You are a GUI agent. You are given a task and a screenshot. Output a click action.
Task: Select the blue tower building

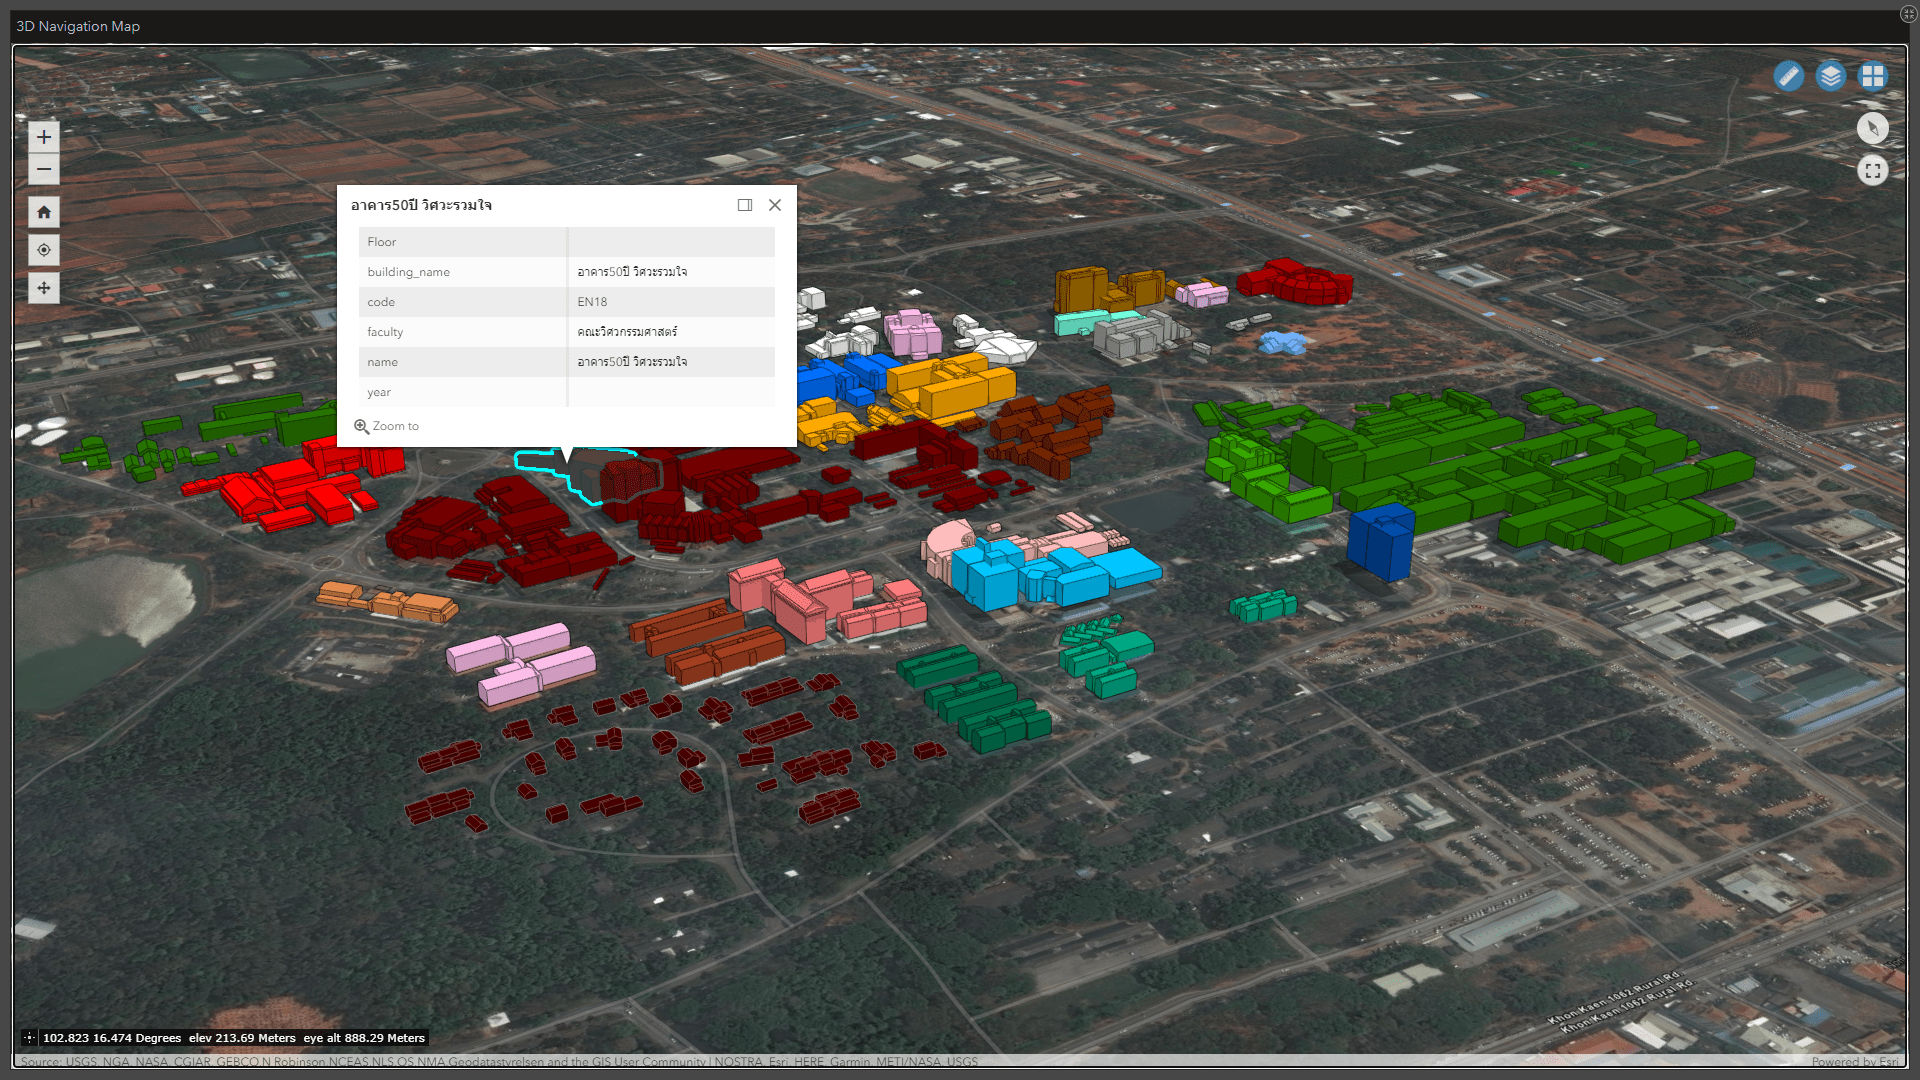click(x=1382, y=543)
